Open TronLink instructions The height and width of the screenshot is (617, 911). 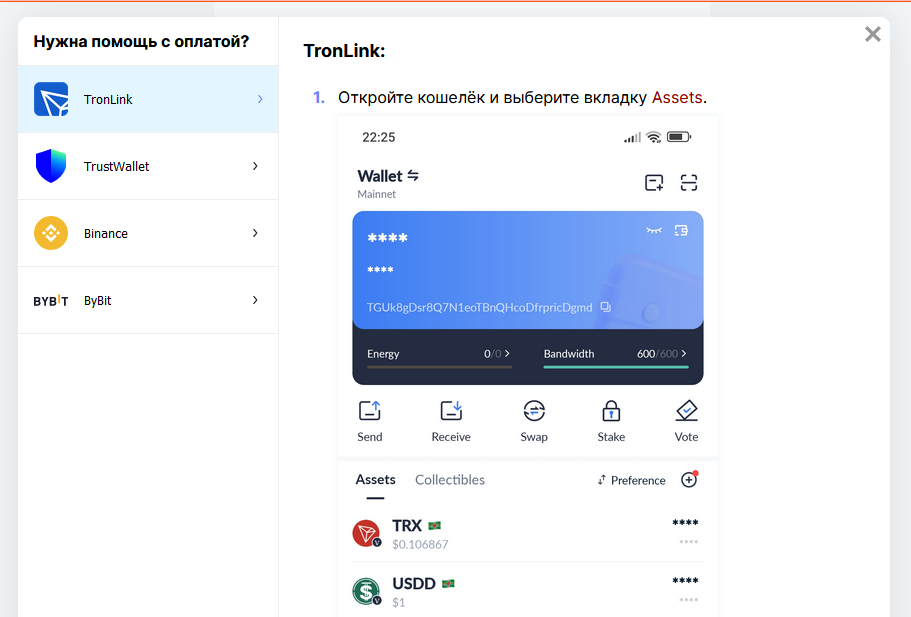coord(148,99)
